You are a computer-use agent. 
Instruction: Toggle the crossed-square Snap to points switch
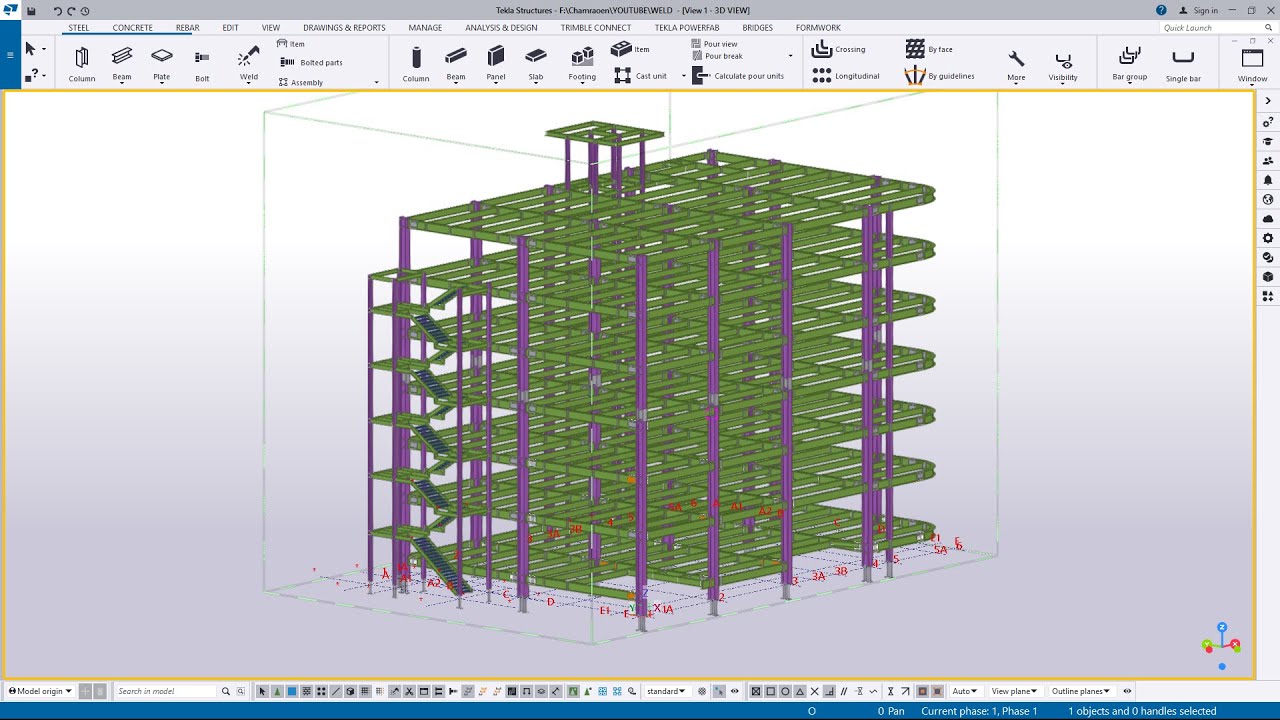tap(756, 691)
